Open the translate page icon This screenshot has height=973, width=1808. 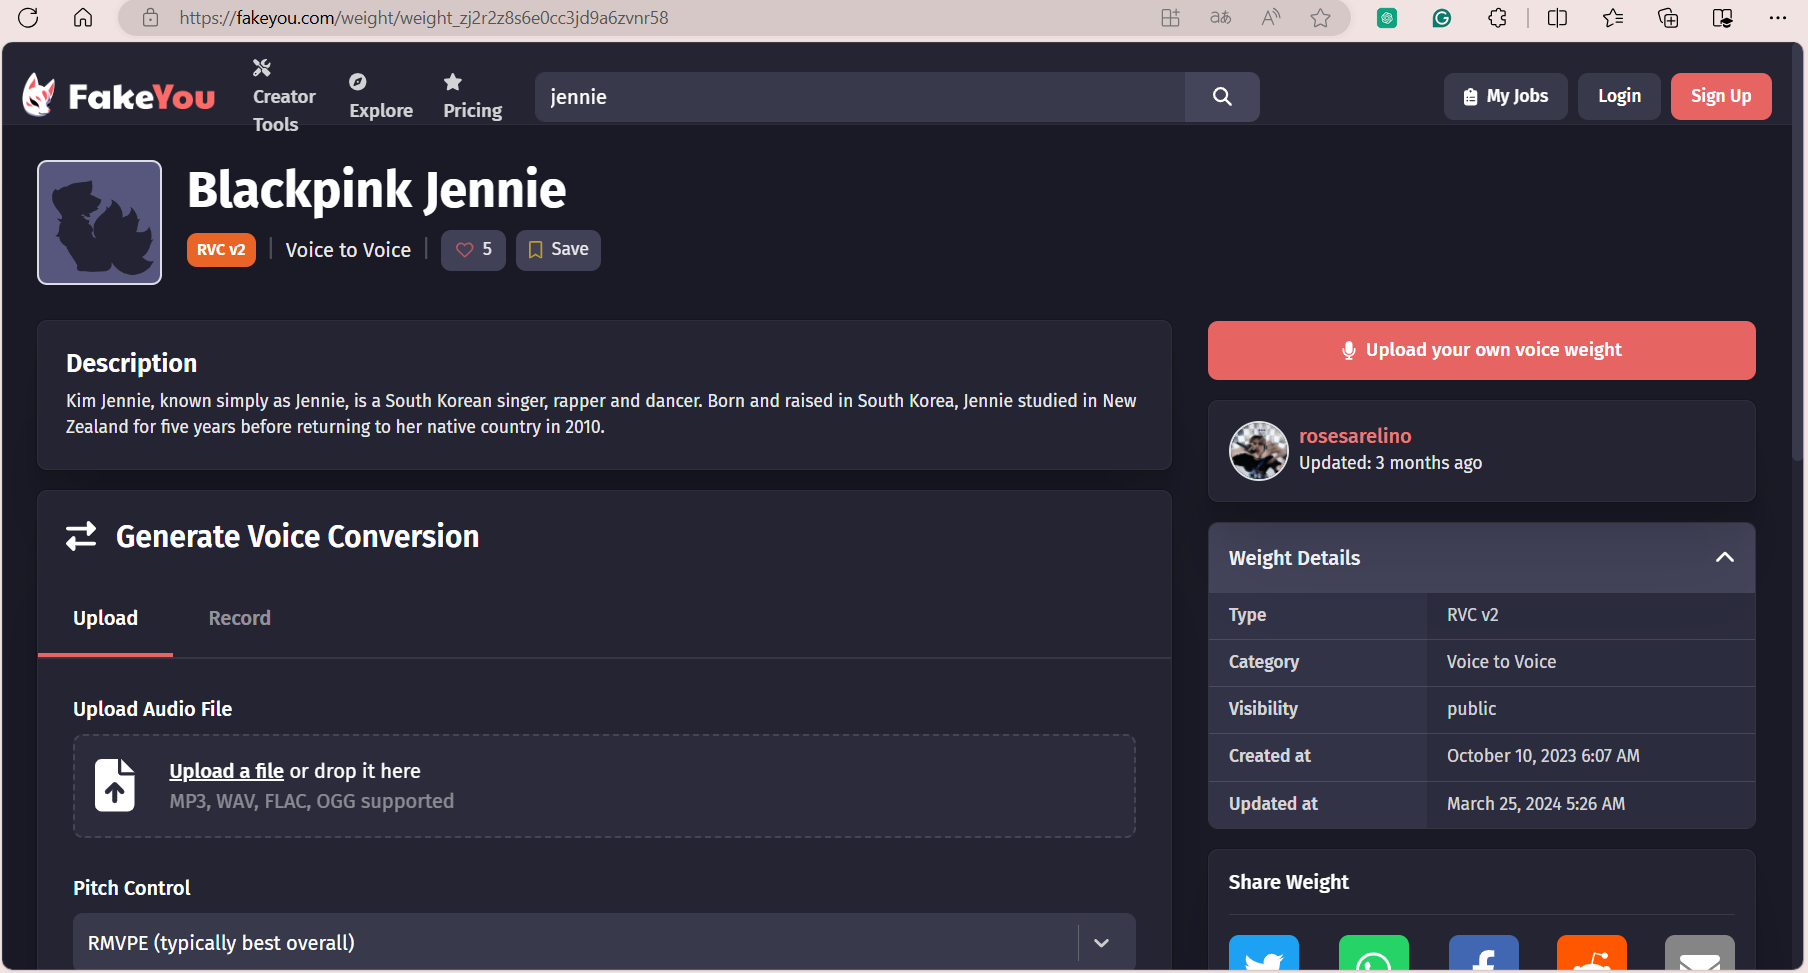1220,17
